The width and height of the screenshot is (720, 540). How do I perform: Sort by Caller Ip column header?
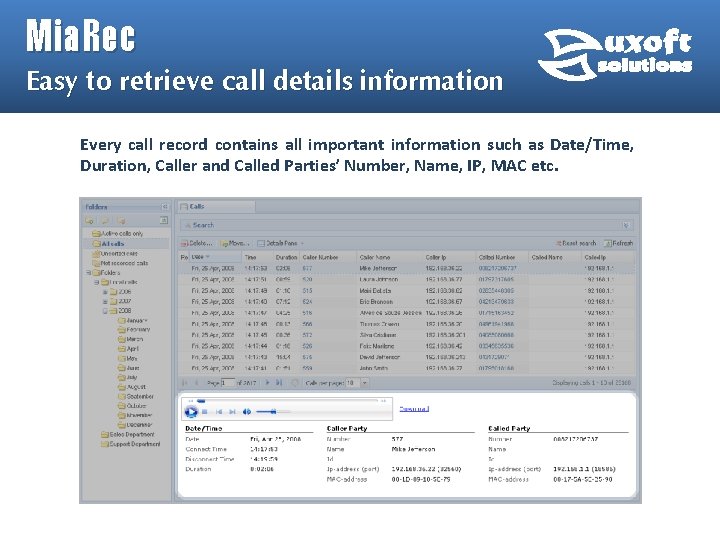point(449,257)
